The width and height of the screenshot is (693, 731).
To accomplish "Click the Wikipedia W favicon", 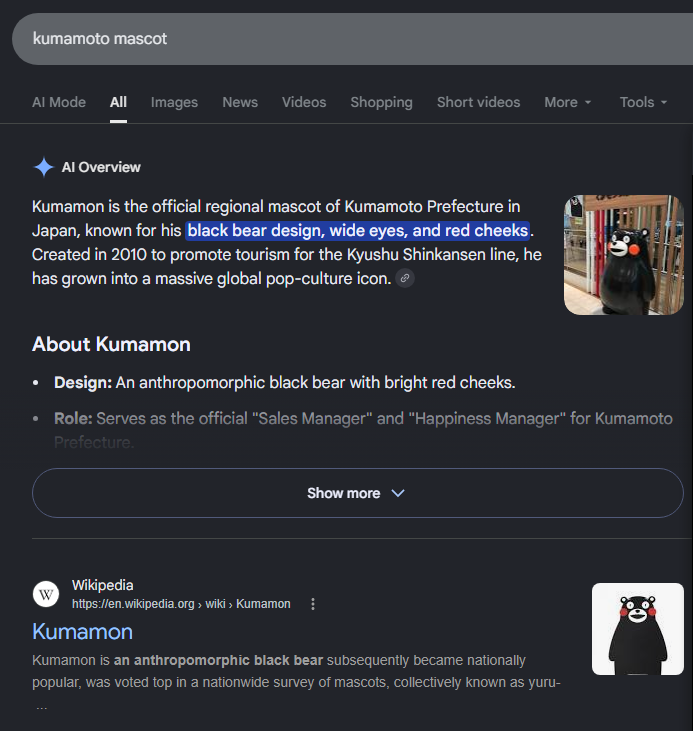I will pos(46,594).
